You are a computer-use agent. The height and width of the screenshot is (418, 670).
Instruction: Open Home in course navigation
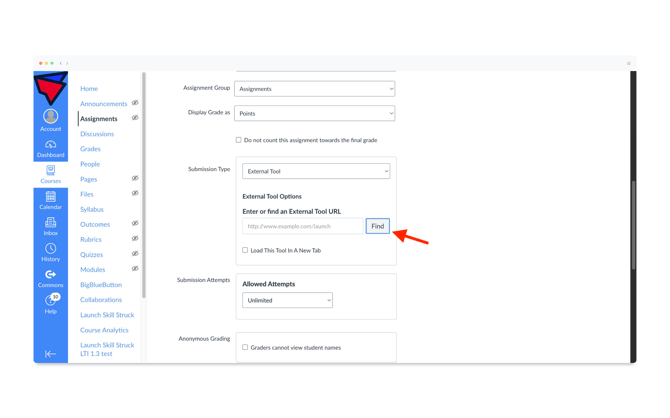click(89, 88)
